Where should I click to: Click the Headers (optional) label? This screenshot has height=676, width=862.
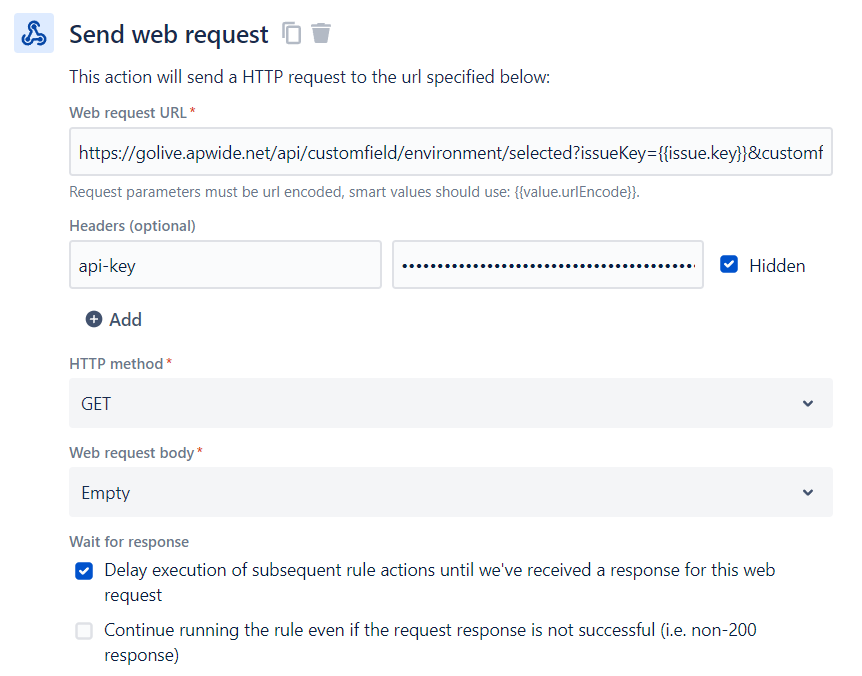click(132, 226)
